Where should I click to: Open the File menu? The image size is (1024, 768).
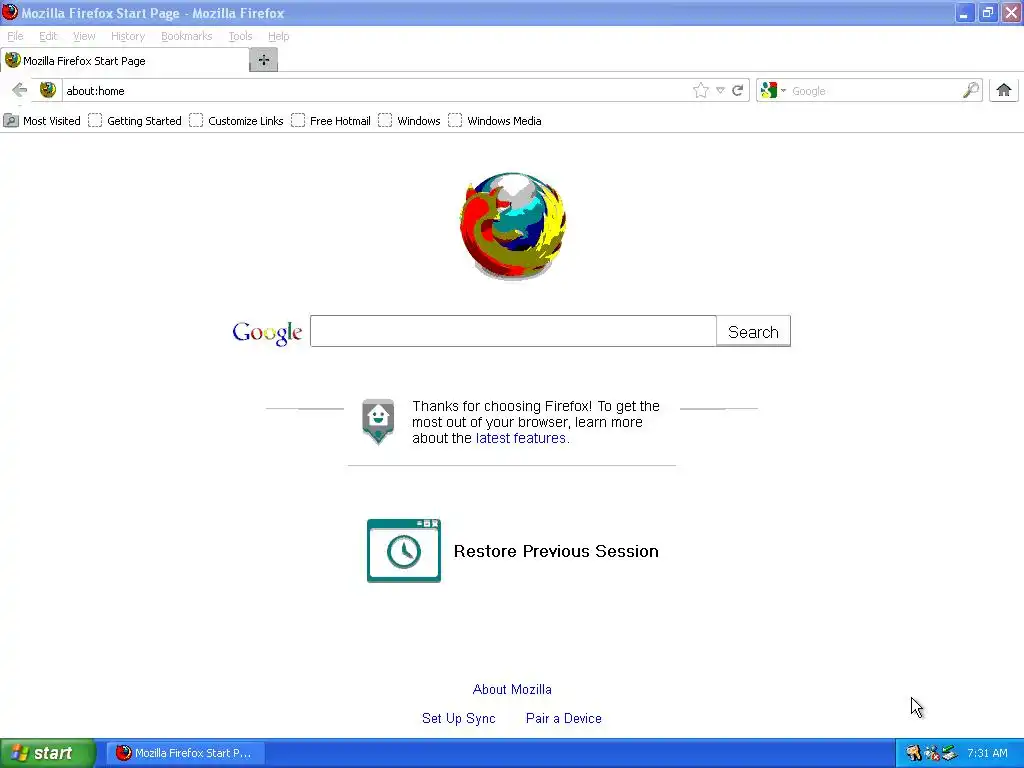(15, 36)
